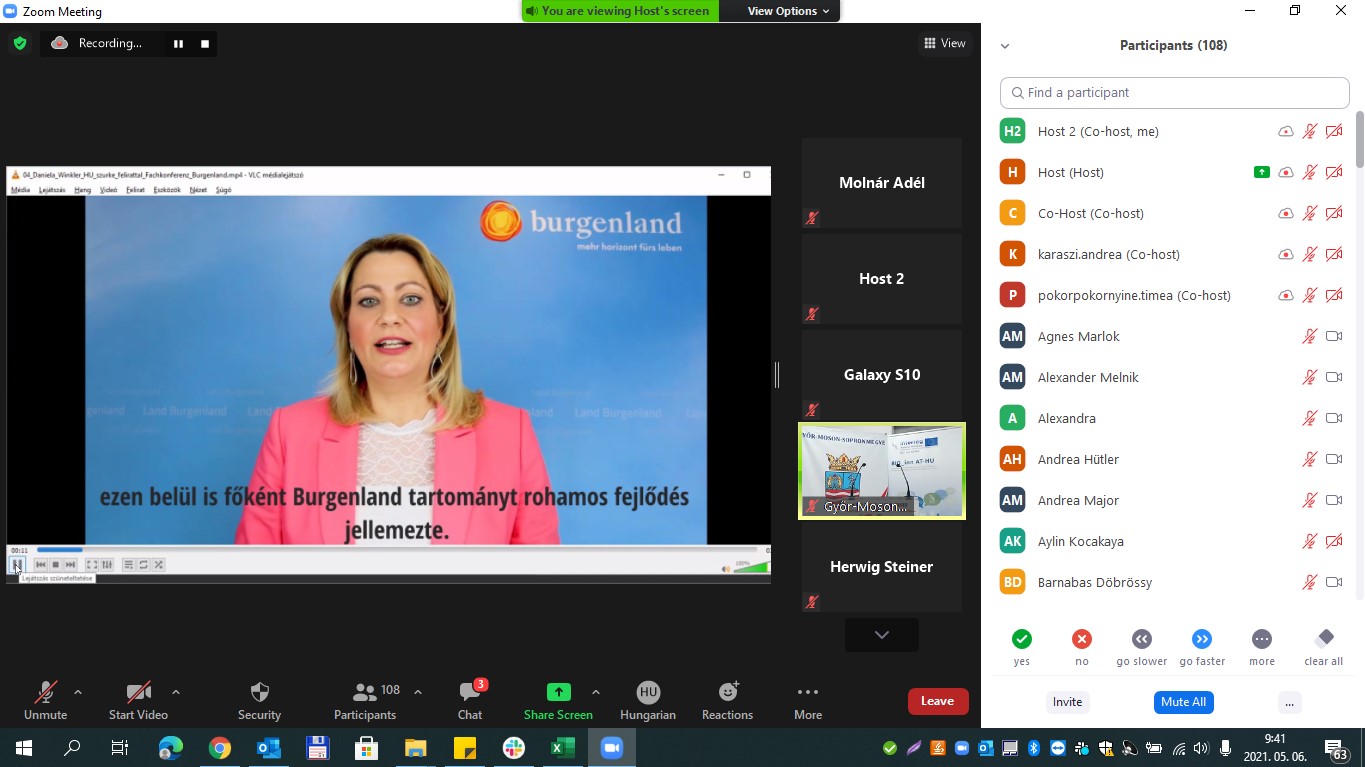Open the View Options dropdown
The image size is (1365, 767).
click(788, 11)
